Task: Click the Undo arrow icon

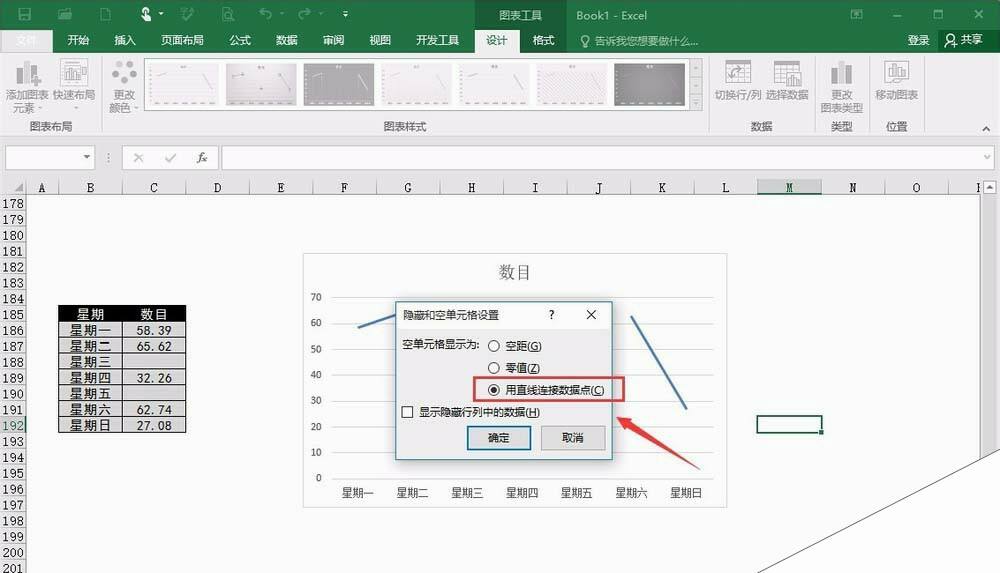Action: (x=266, y=13)
